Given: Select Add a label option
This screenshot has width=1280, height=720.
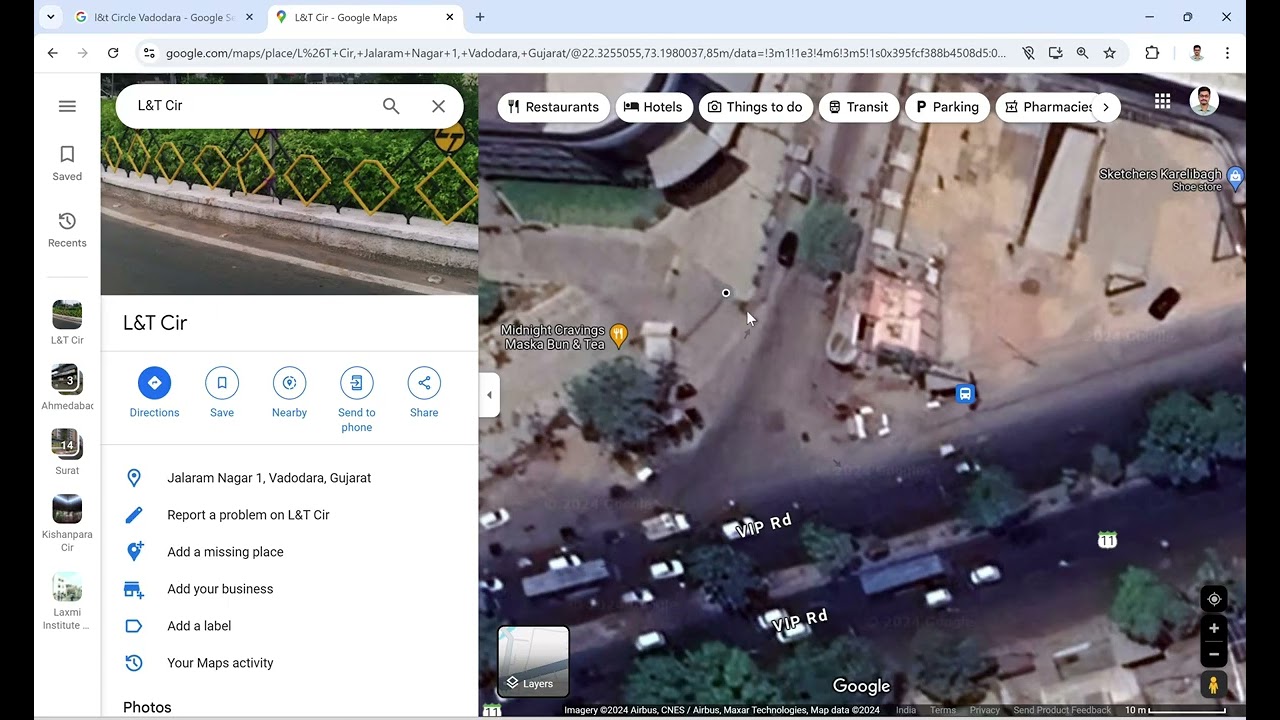Looking at the screenshot, I should (289, 626).
